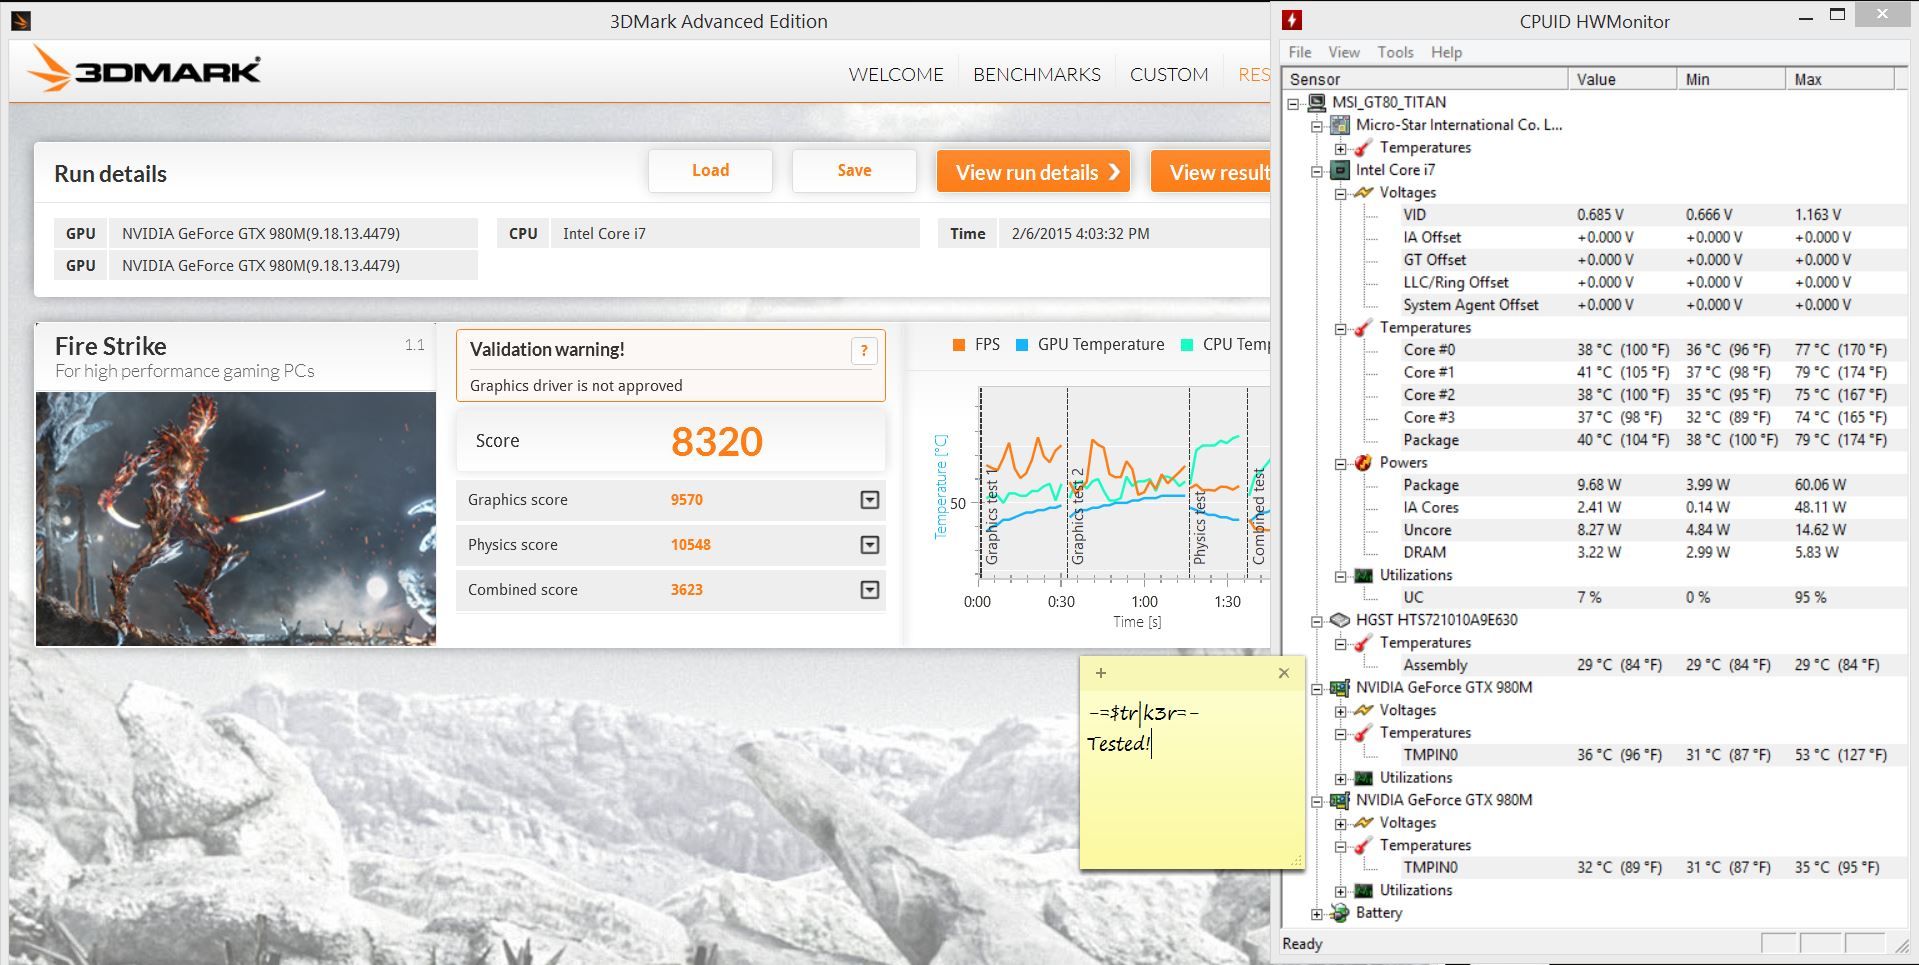1919x965 pixels.
Task: Click the Intel Core i7 Utilizations graph icon
Action: (x=1363, y=575)
